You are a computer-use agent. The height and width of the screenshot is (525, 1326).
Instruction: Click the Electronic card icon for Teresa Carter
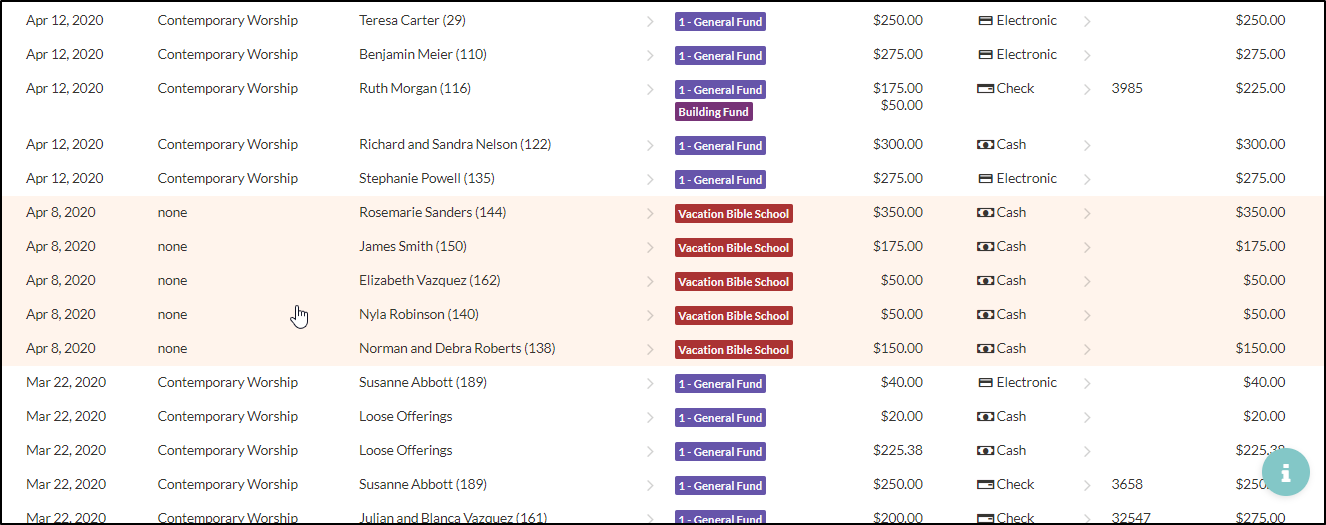click(x=985, y=21)
